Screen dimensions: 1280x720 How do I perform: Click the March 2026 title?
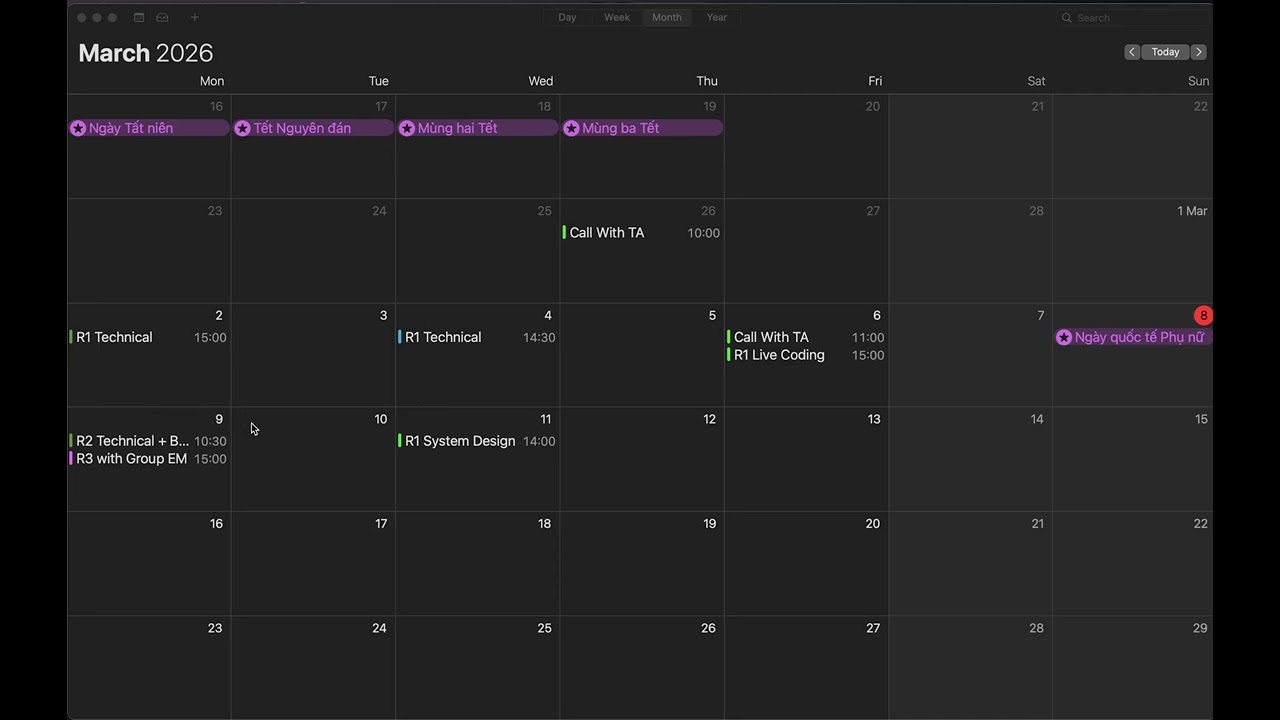[x=146, y=53]
